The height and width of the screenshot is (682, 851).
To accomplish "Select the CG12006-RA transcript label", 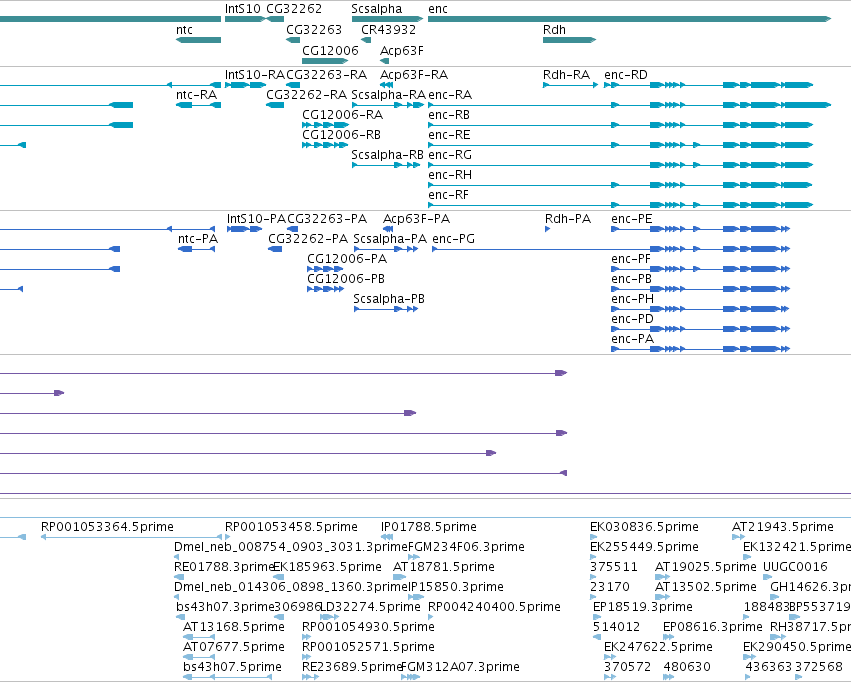I will point(342,115).
